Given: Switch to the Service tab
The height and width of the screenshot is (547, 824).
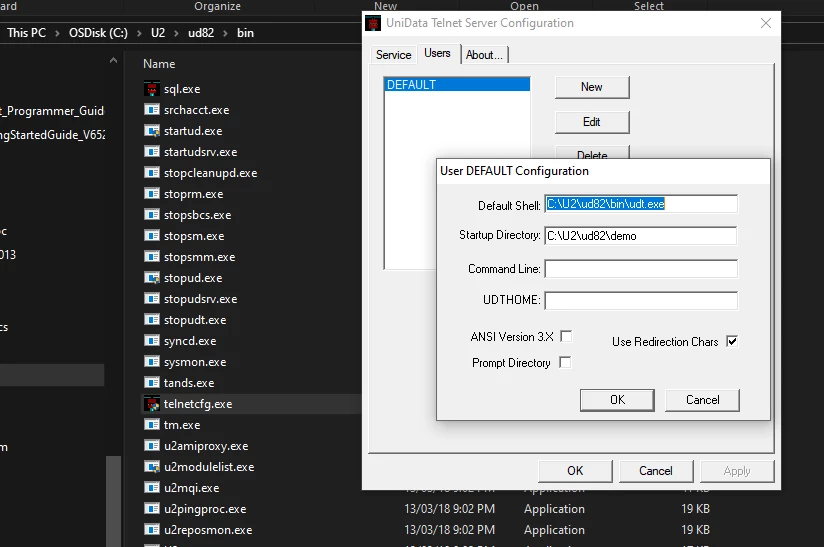Looking at the screenshot, I should tap(394, 55).
